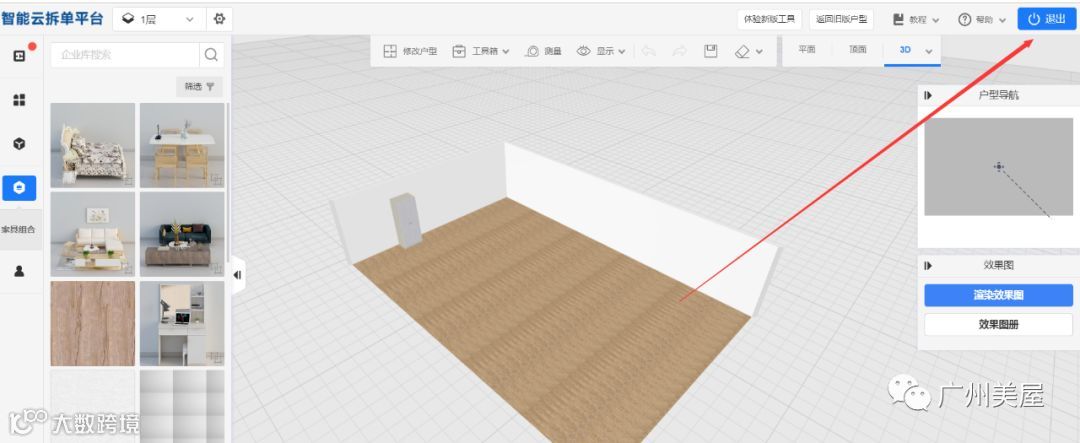Click the redo arrow
1080x443 pixels.
(679, 51)
